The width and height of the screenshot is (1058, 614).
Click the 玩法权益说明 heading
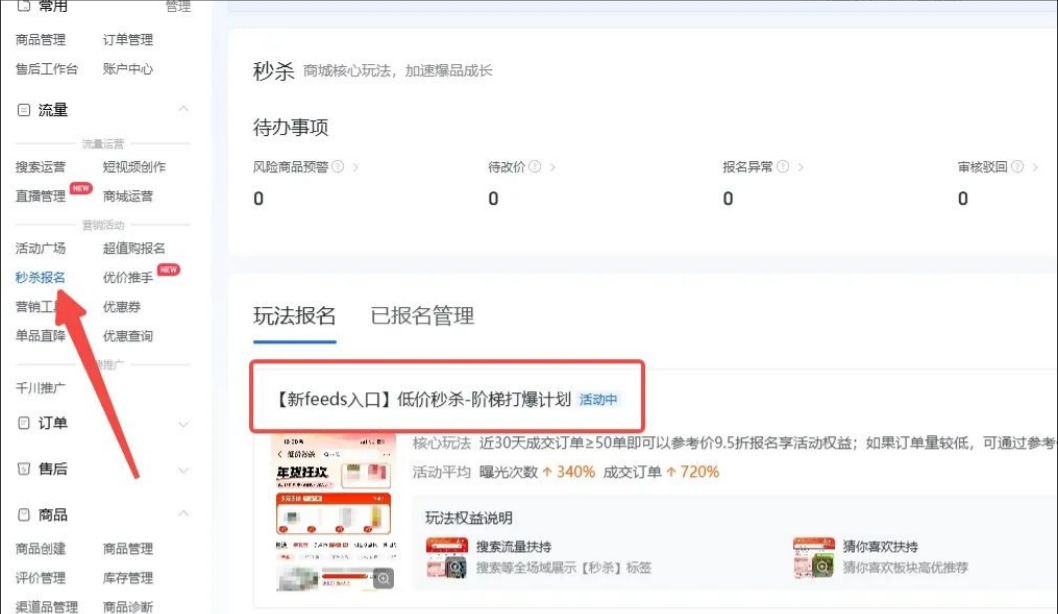click(468, 518)
